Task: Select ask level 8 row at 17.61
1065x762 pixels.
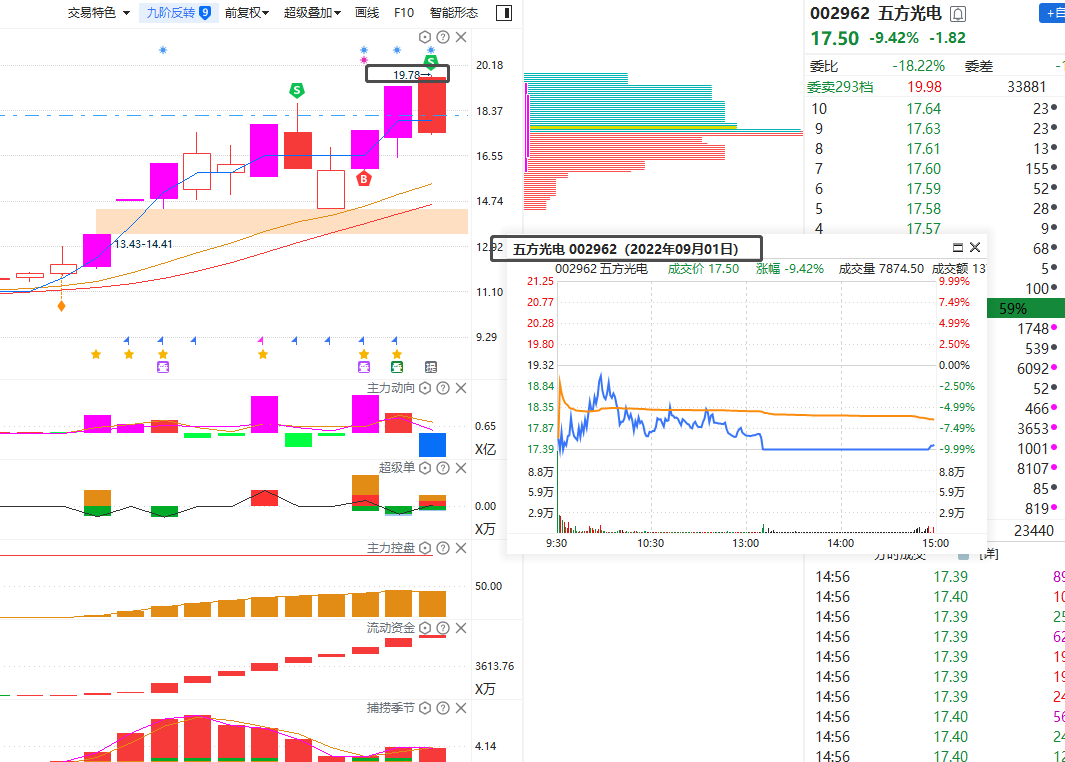Action: click(x=935, y=149)
